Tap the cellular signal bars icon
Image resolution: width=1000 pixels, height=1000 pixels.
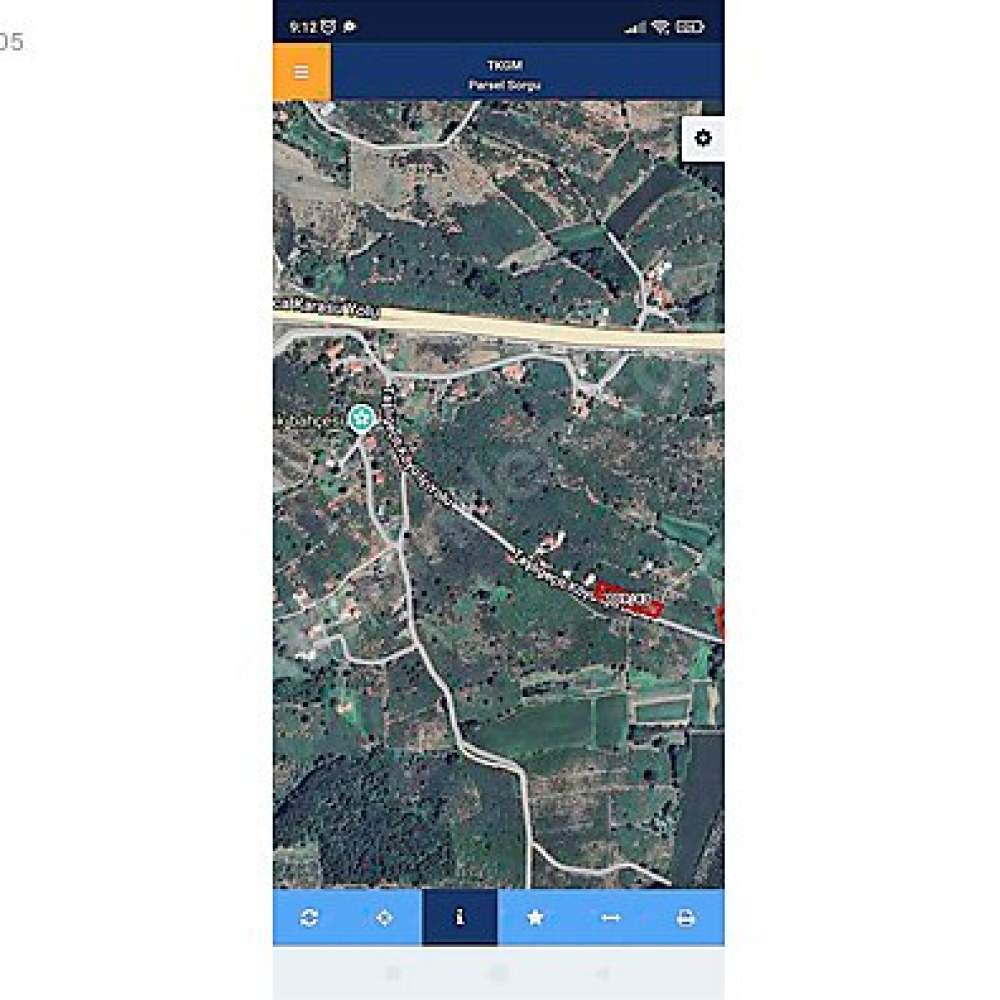(635, 27)
